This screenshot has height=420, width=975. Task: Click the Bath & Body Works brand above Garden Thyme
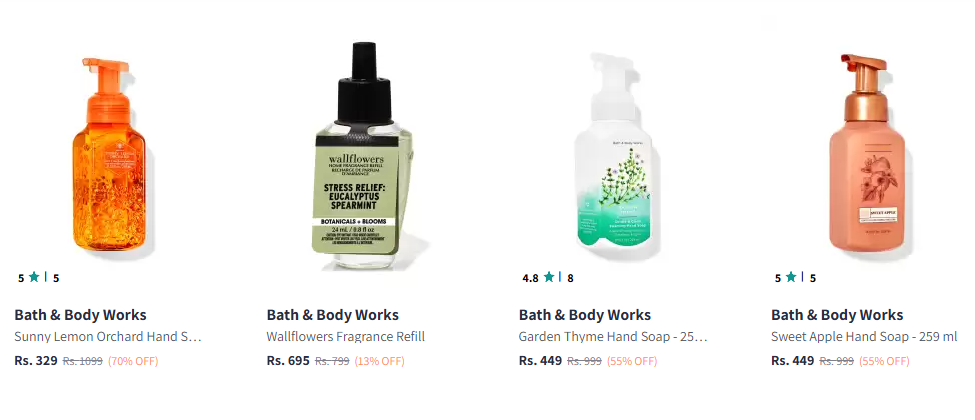click(585, 315)
